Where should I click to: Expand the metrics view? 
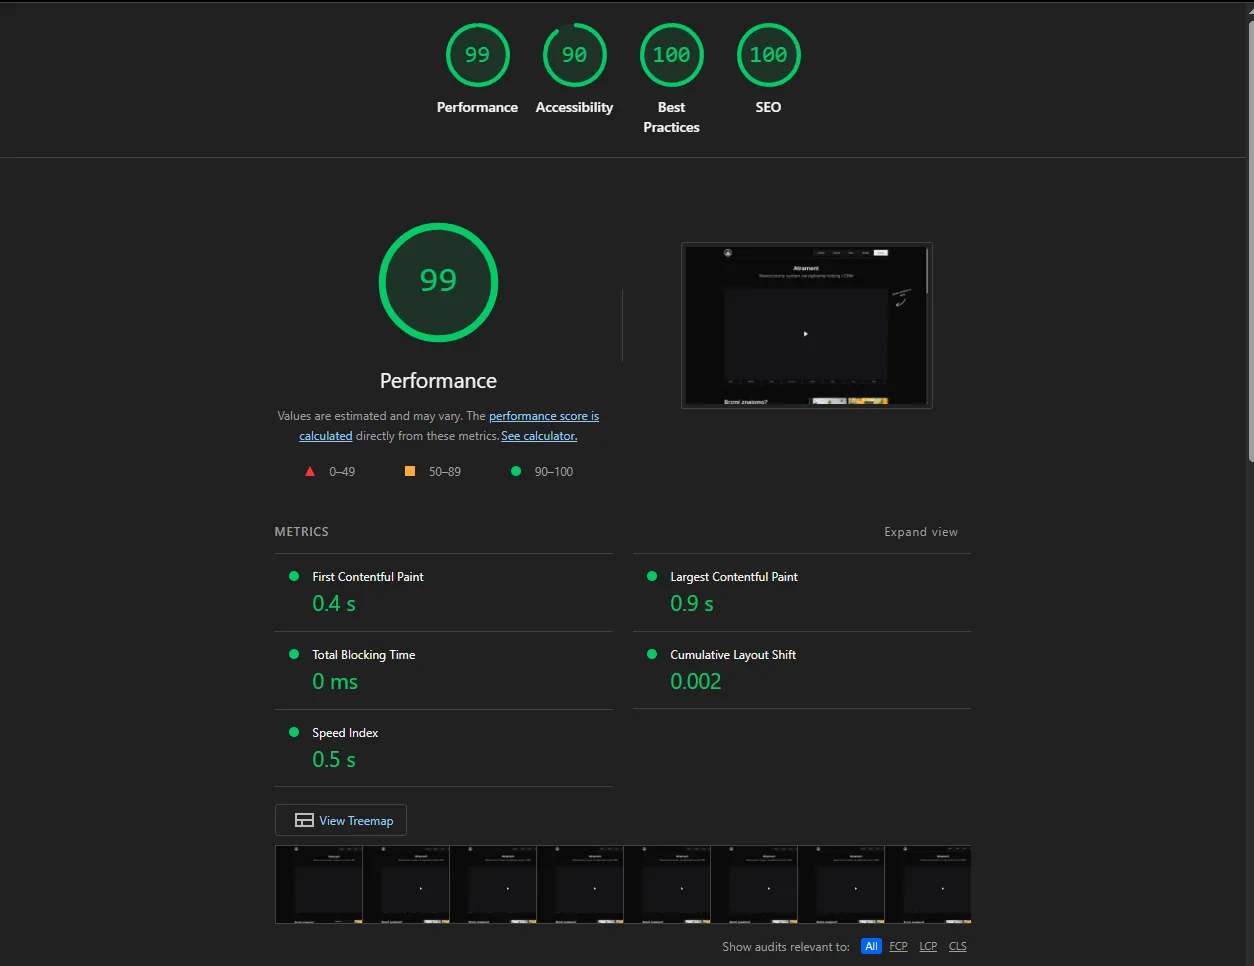[921, 532]
